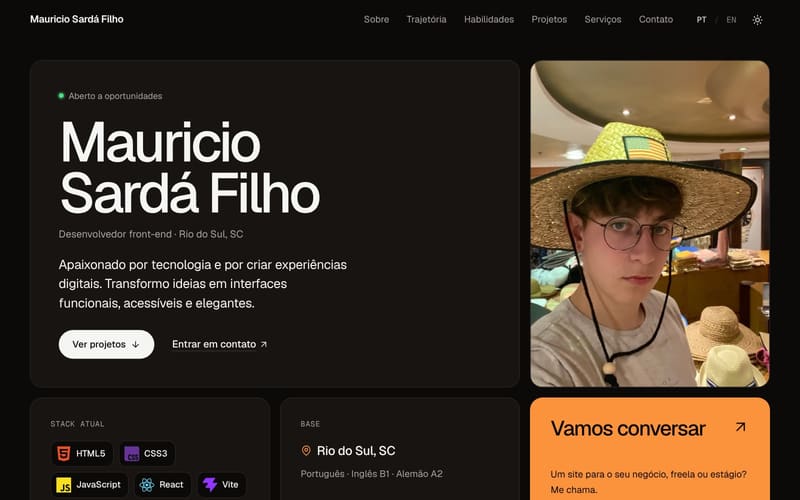Open Vamos conversar card arrow icon
This screenshot has width=800, height=500.
(740, 427)
